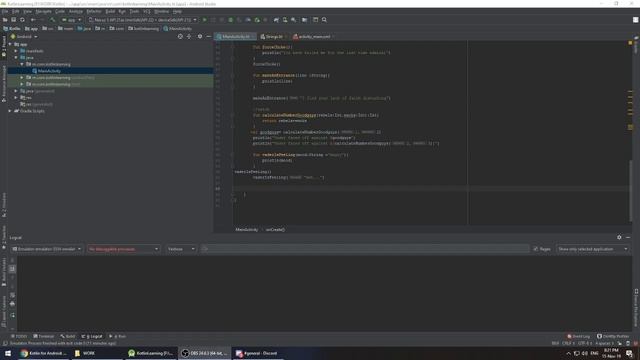Click the Project panel target/locate icon
The image size is (640, 360).
(x=180, y=36)
